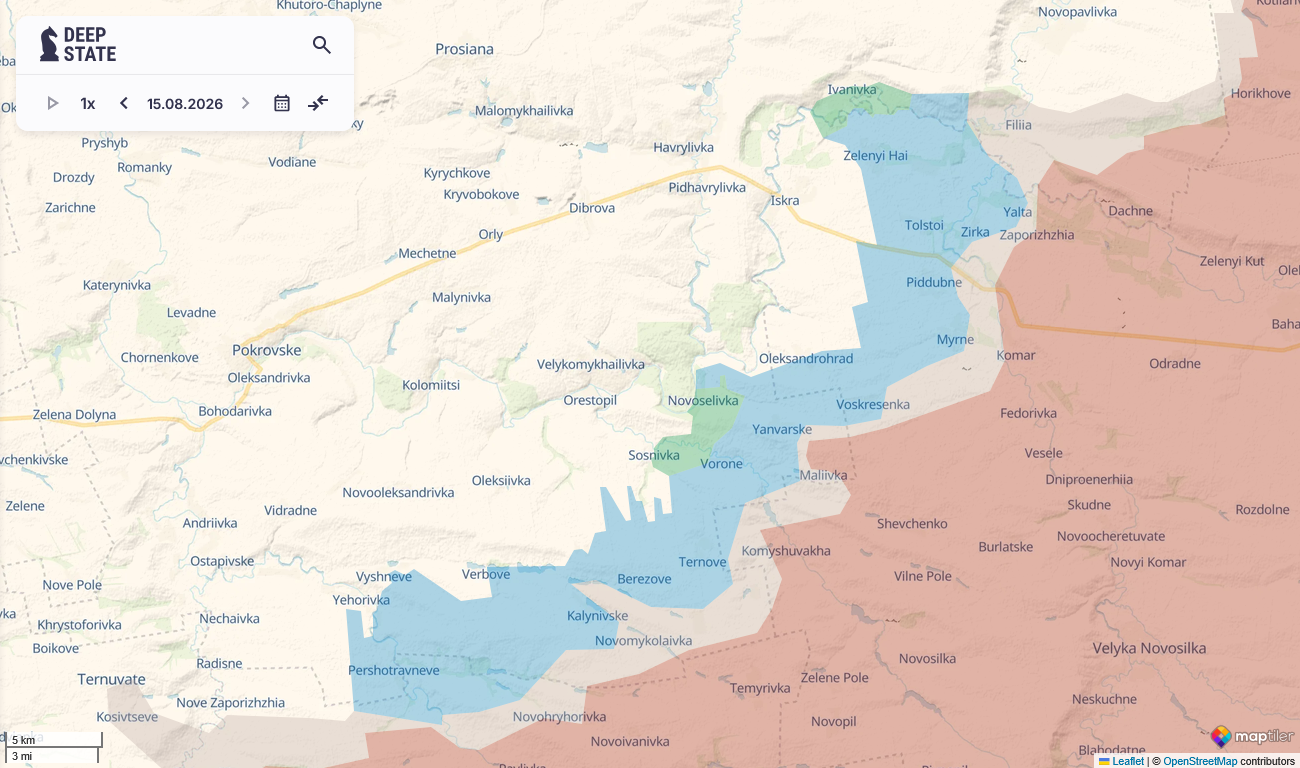Click the Novoselivka label
The image size is (1300, 768).
(703, 401)
